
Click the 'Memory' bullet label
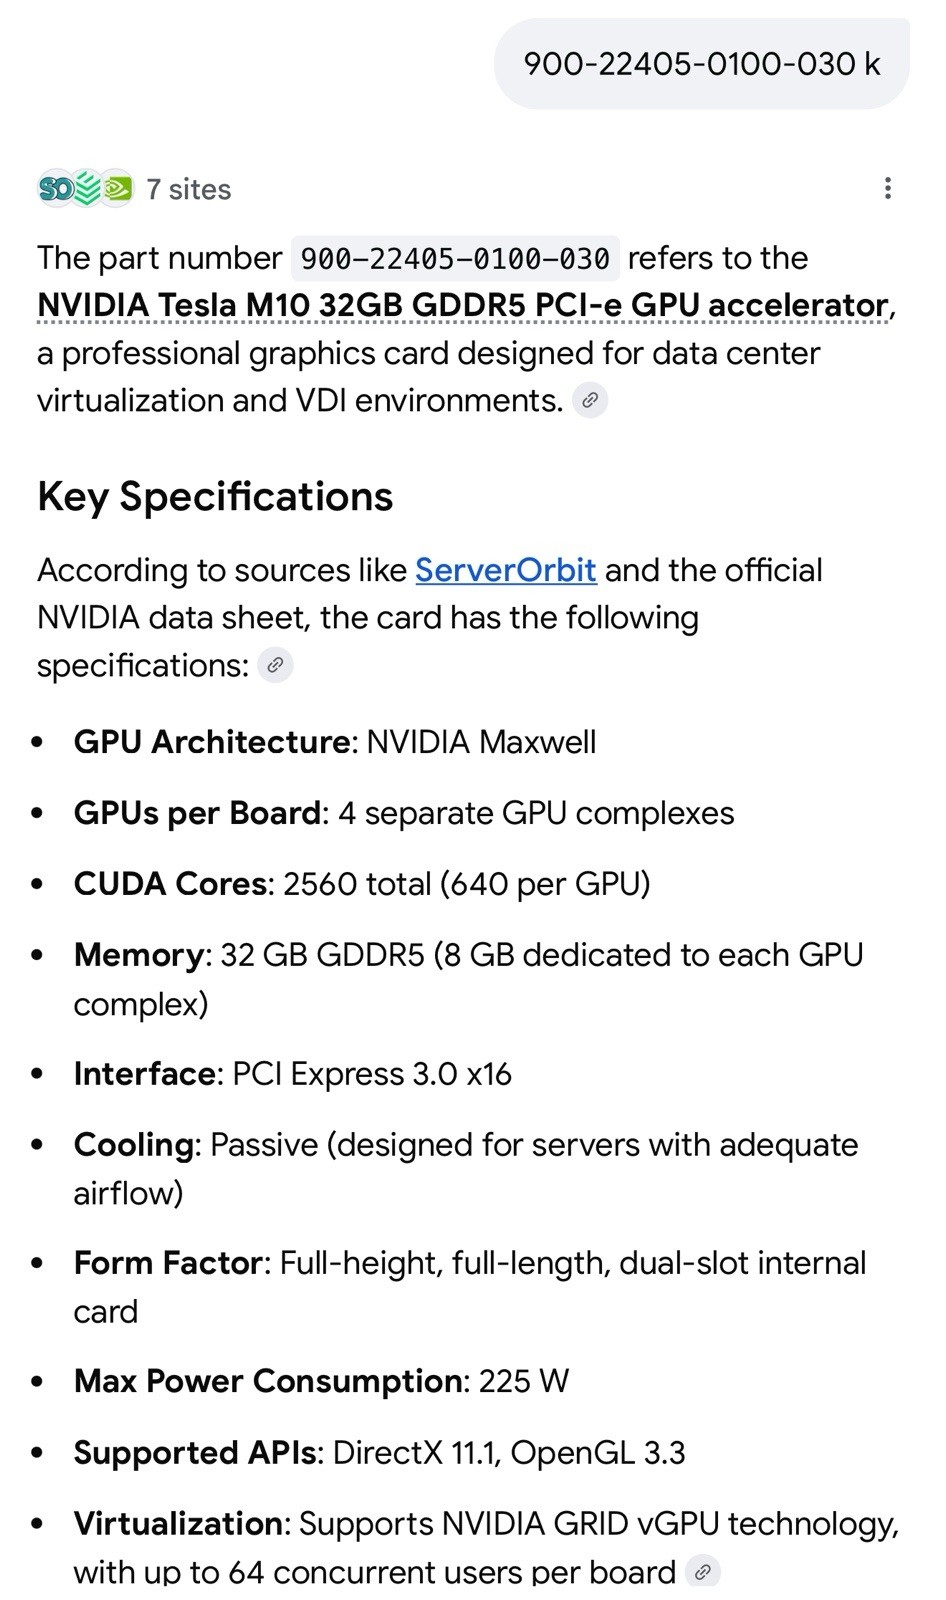coord(138,955)
